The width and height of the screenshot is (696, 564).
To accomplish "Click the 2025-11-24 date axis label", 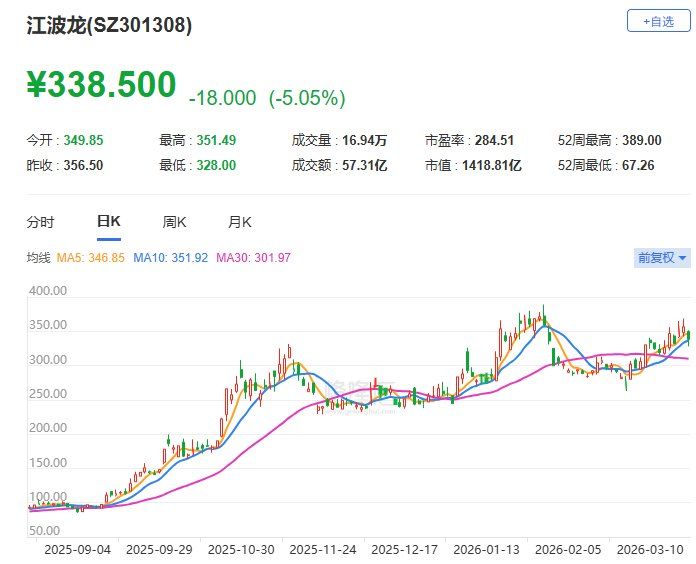I will (323, 550).
